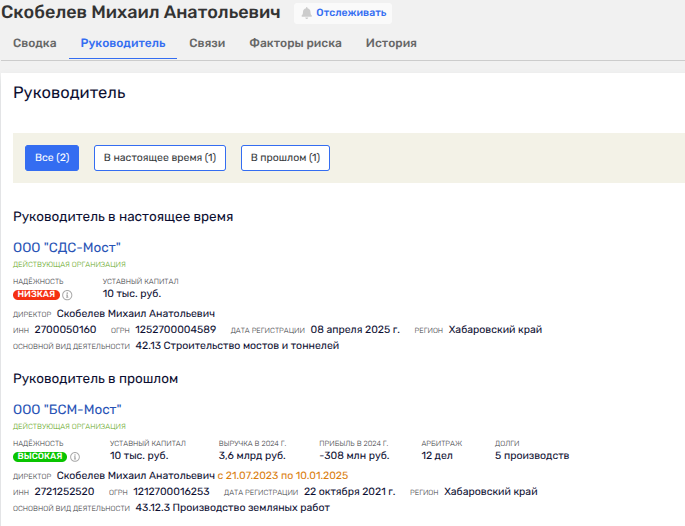Open the Факторы риска tab
685x526 pixels.
click(295, 43)
